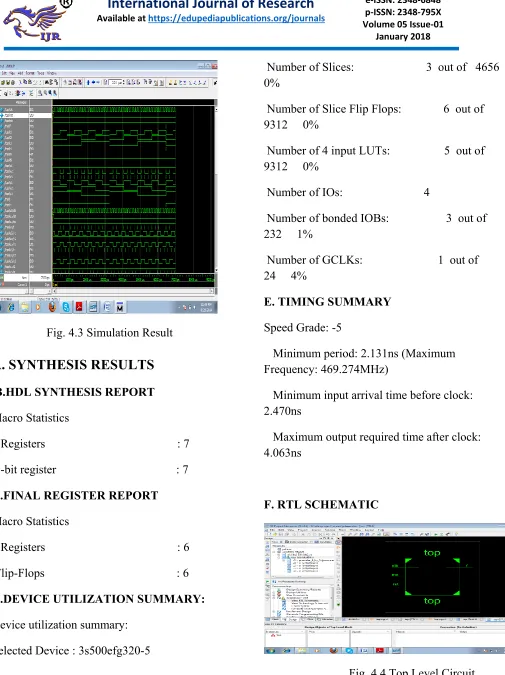Click the Speed Grade: -5 line
The width and height of the screenshot is (505, 675).
coord(303,327)
